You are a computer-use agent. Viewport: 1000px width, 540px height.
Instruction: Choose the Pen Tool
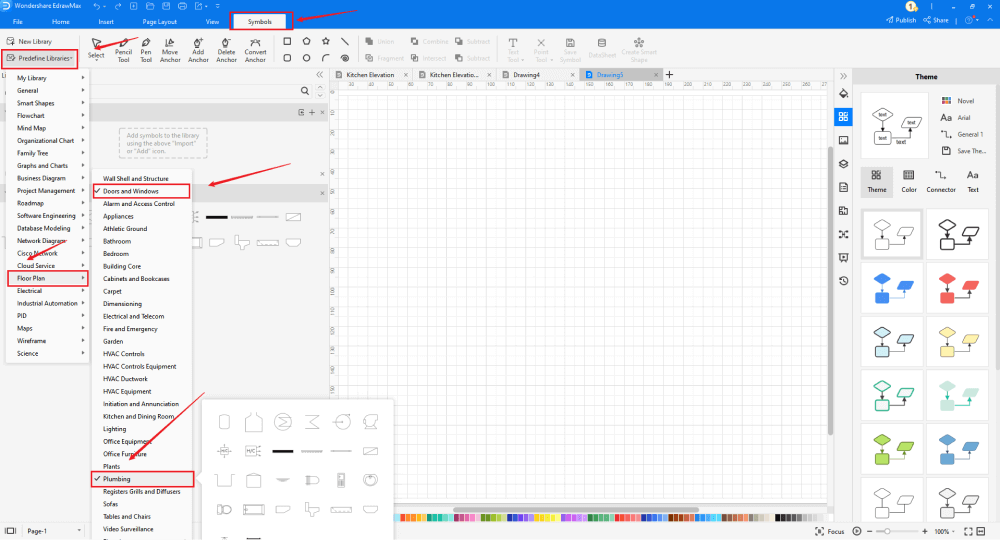coord(146,49)
